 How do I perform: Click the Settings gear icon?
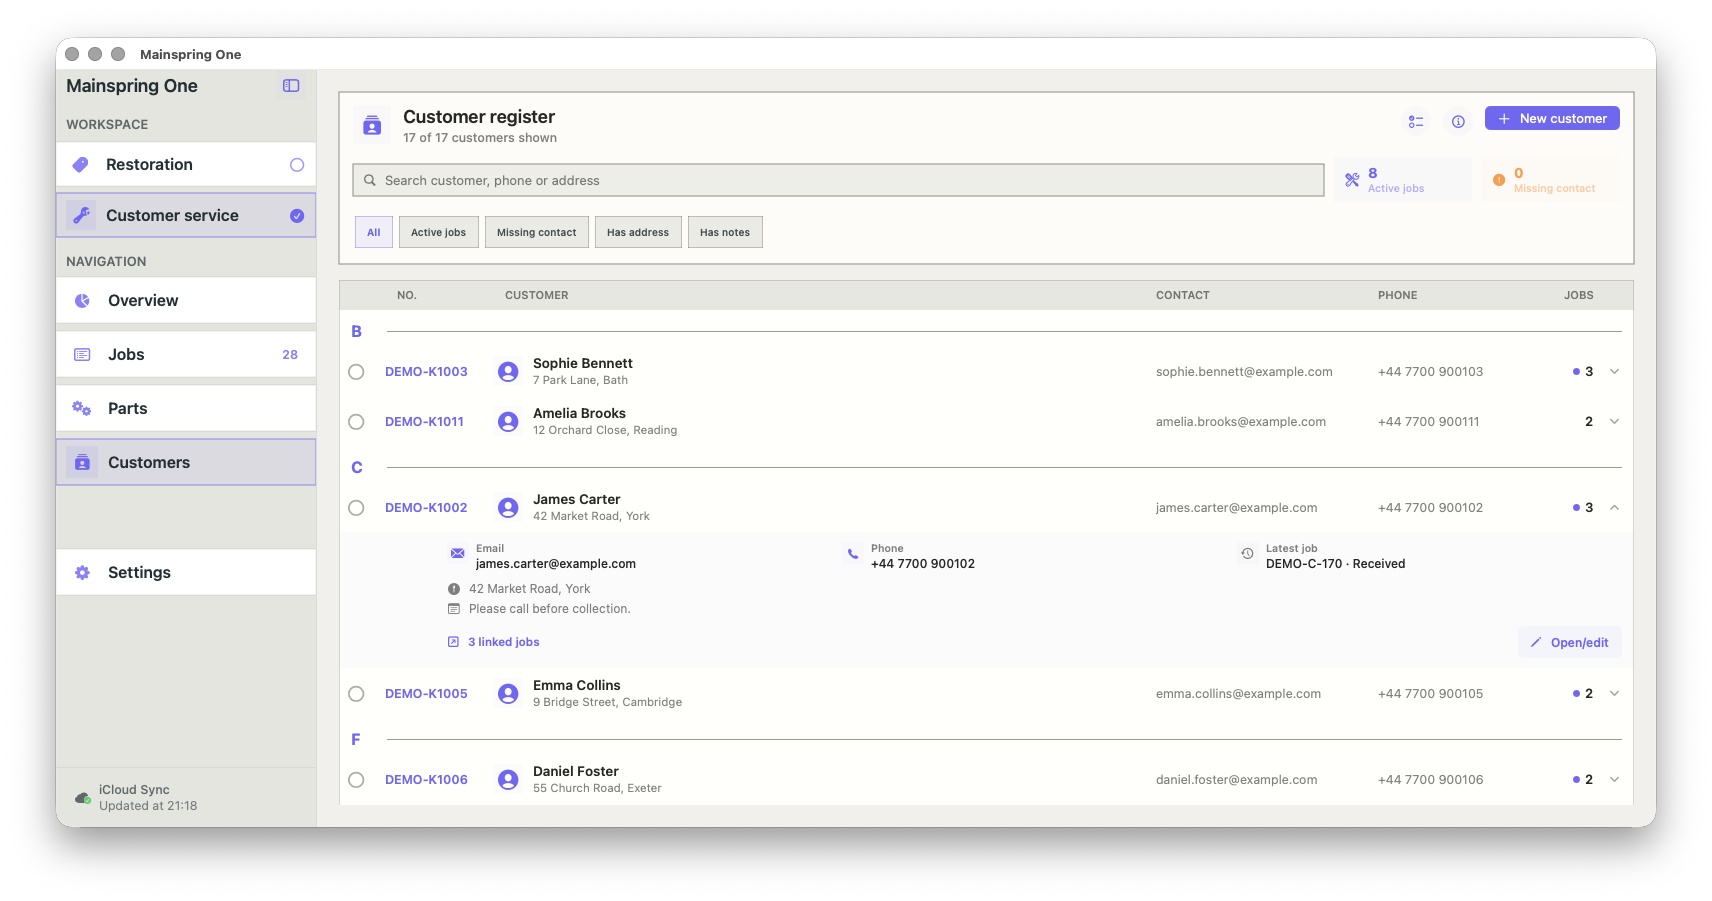pos(82,573)
